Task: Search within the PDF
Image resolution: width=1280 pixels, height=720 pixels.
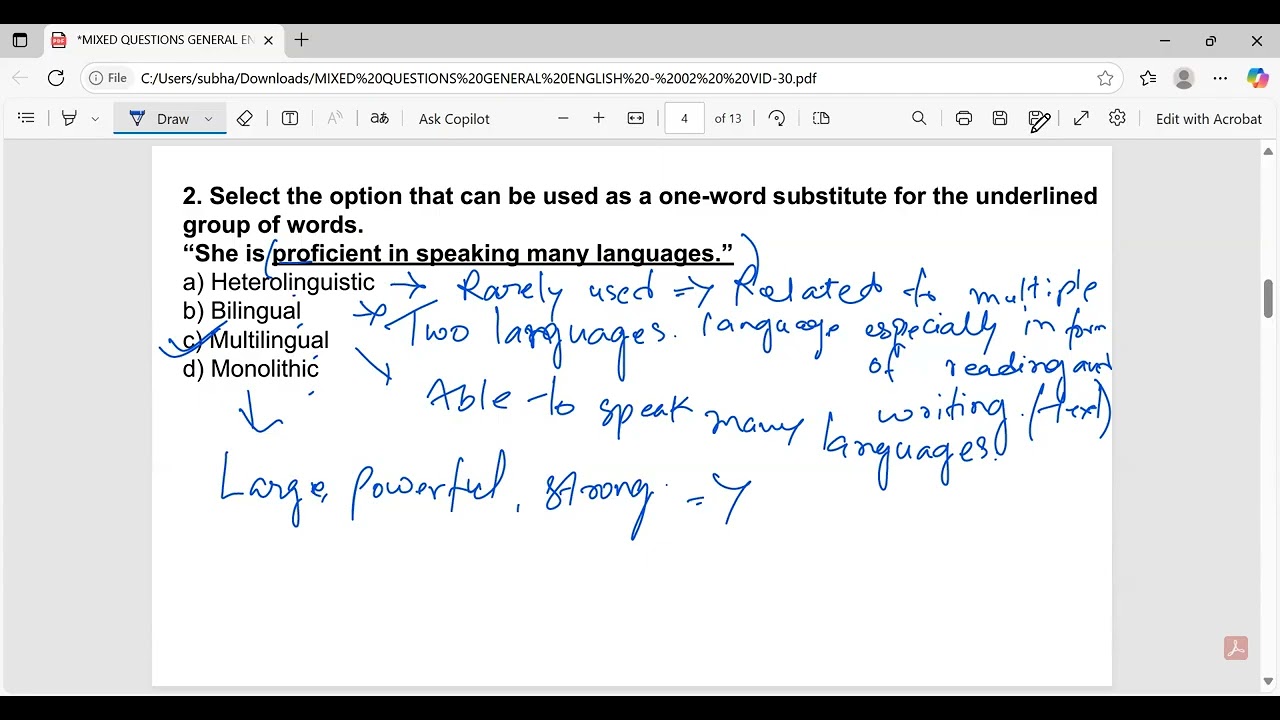Action: pyautogui.click(x=919, y=118)
